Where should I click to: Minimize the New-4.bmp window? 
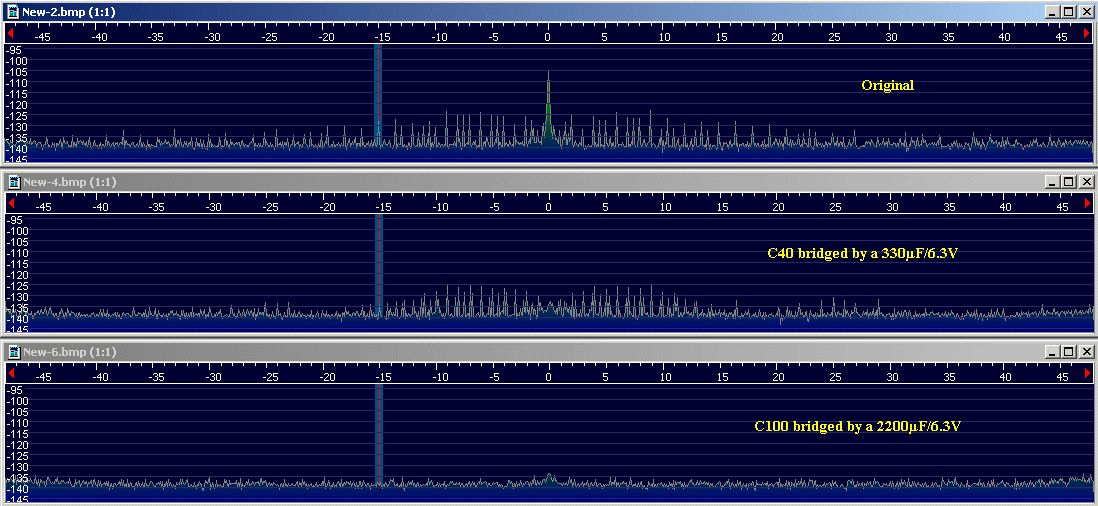tap(1052, 182)
